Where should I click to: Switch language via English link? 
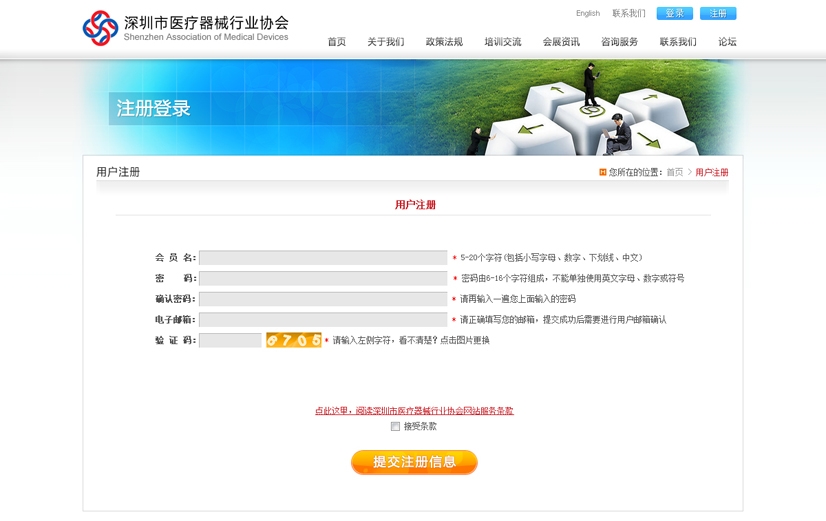click(x=588, y=14)
